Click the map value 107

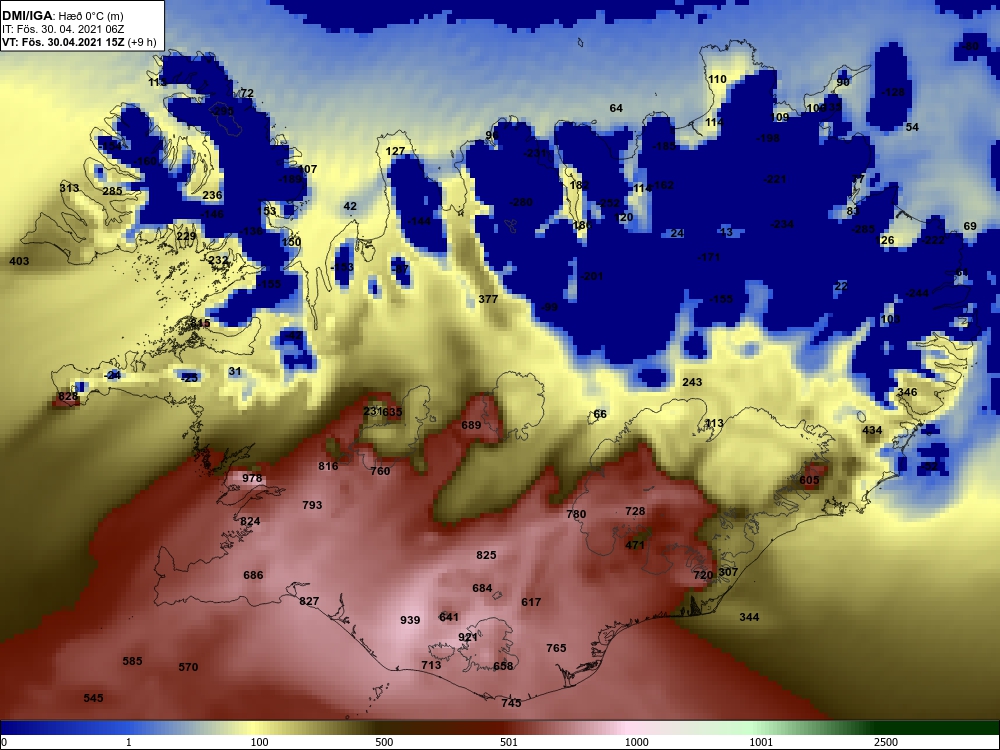coord(307,170)
